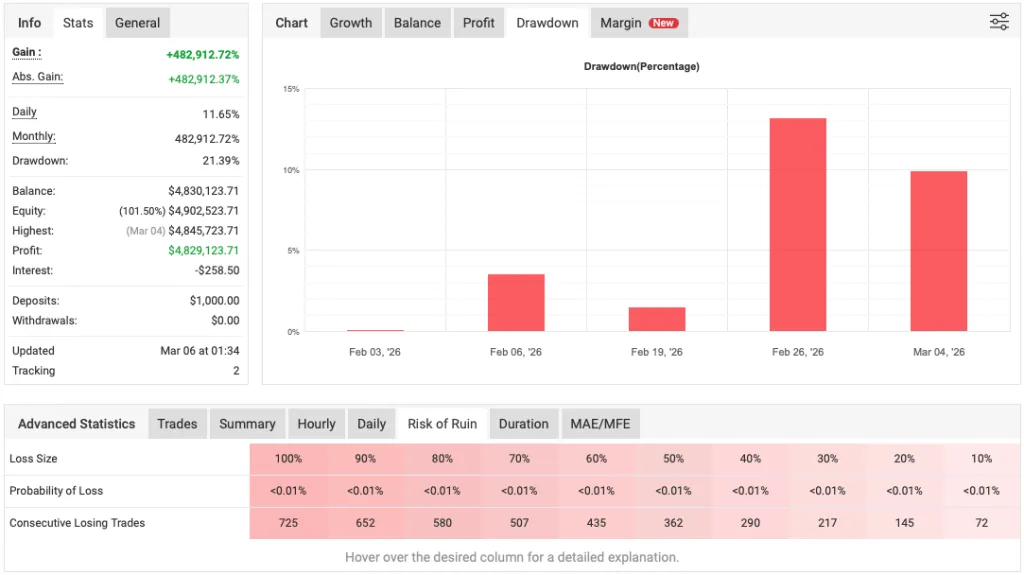View the Hourly statistics tab
This screenshot has height=575, width=1024.
[x=316, y=424]
